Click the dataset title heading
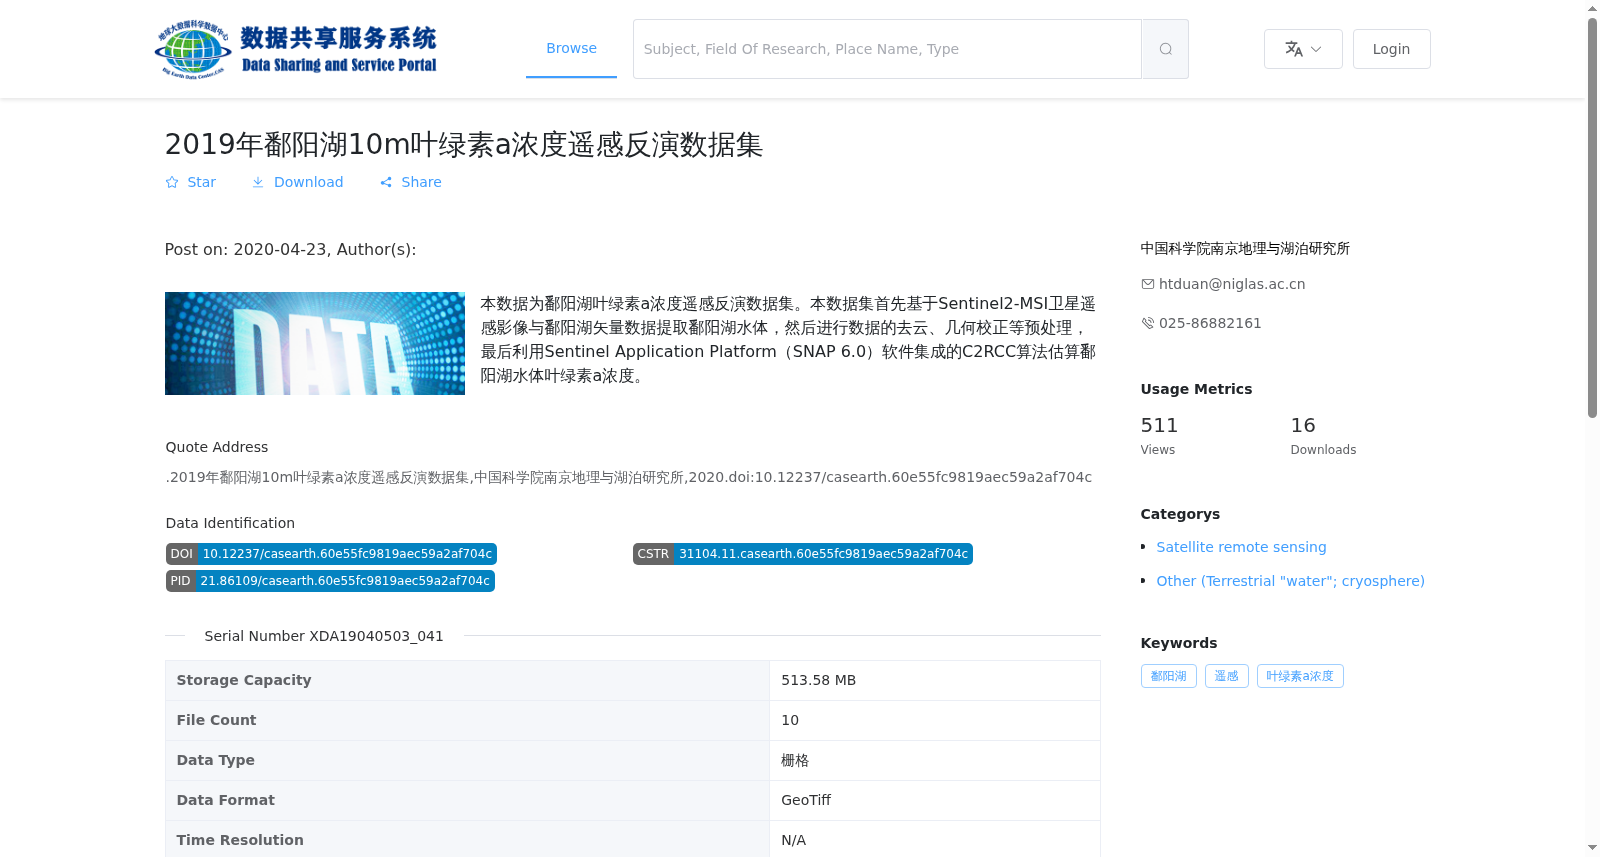1600x857 pixels. (464, 144)
